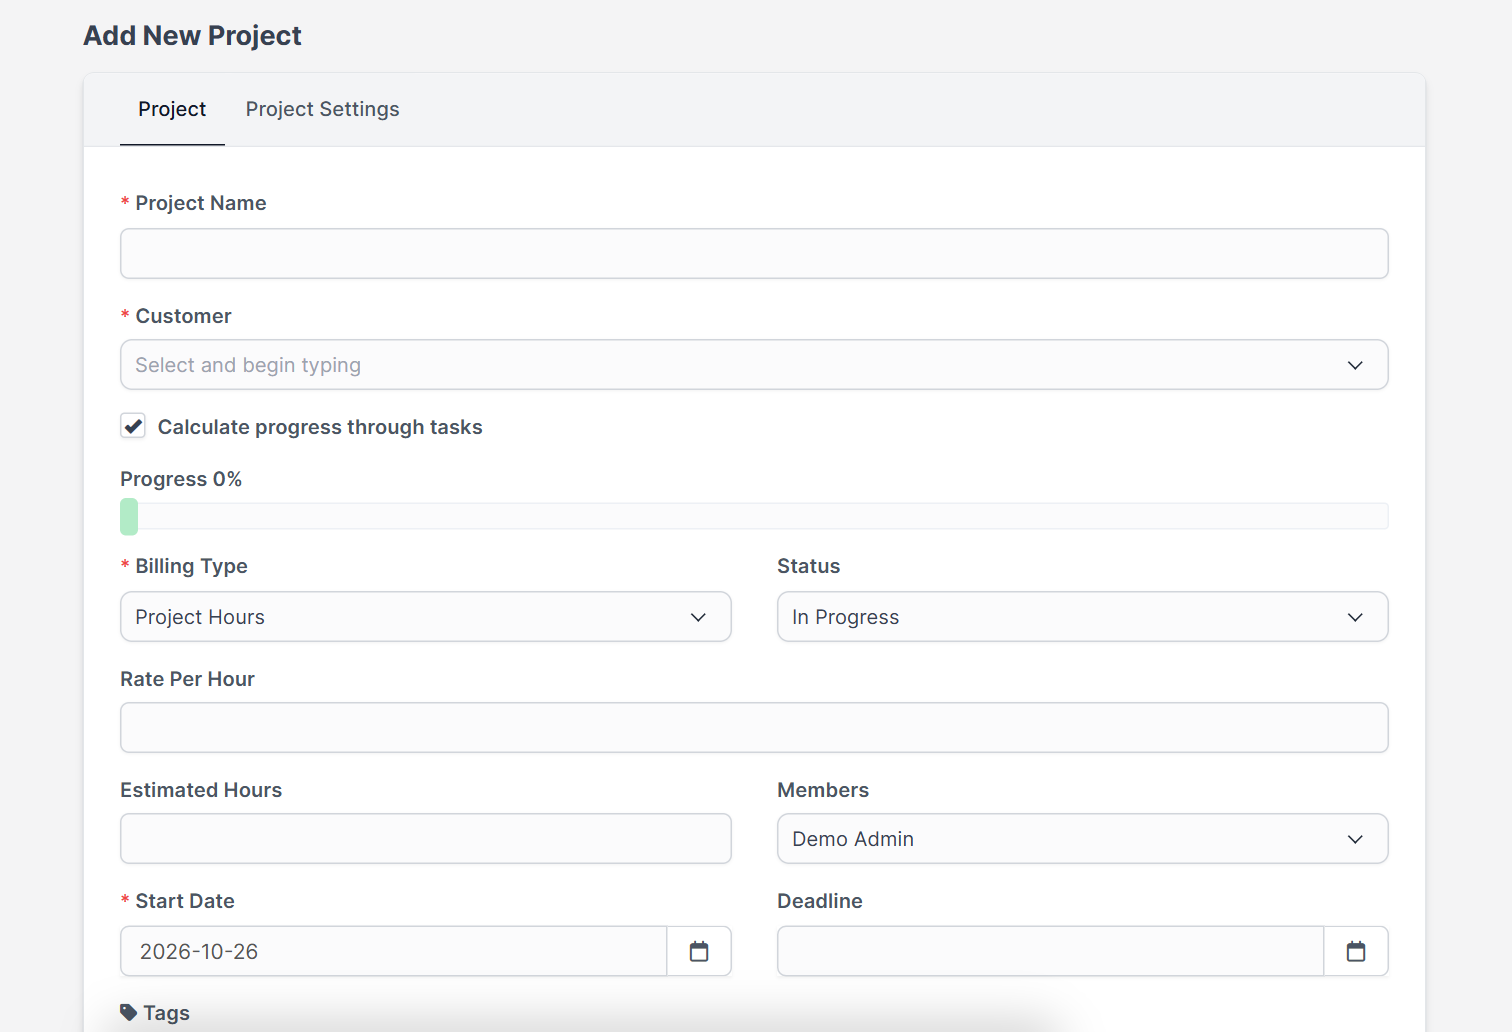Select the Project tab
This screenshot has height=1032, width=1512.
172,109
